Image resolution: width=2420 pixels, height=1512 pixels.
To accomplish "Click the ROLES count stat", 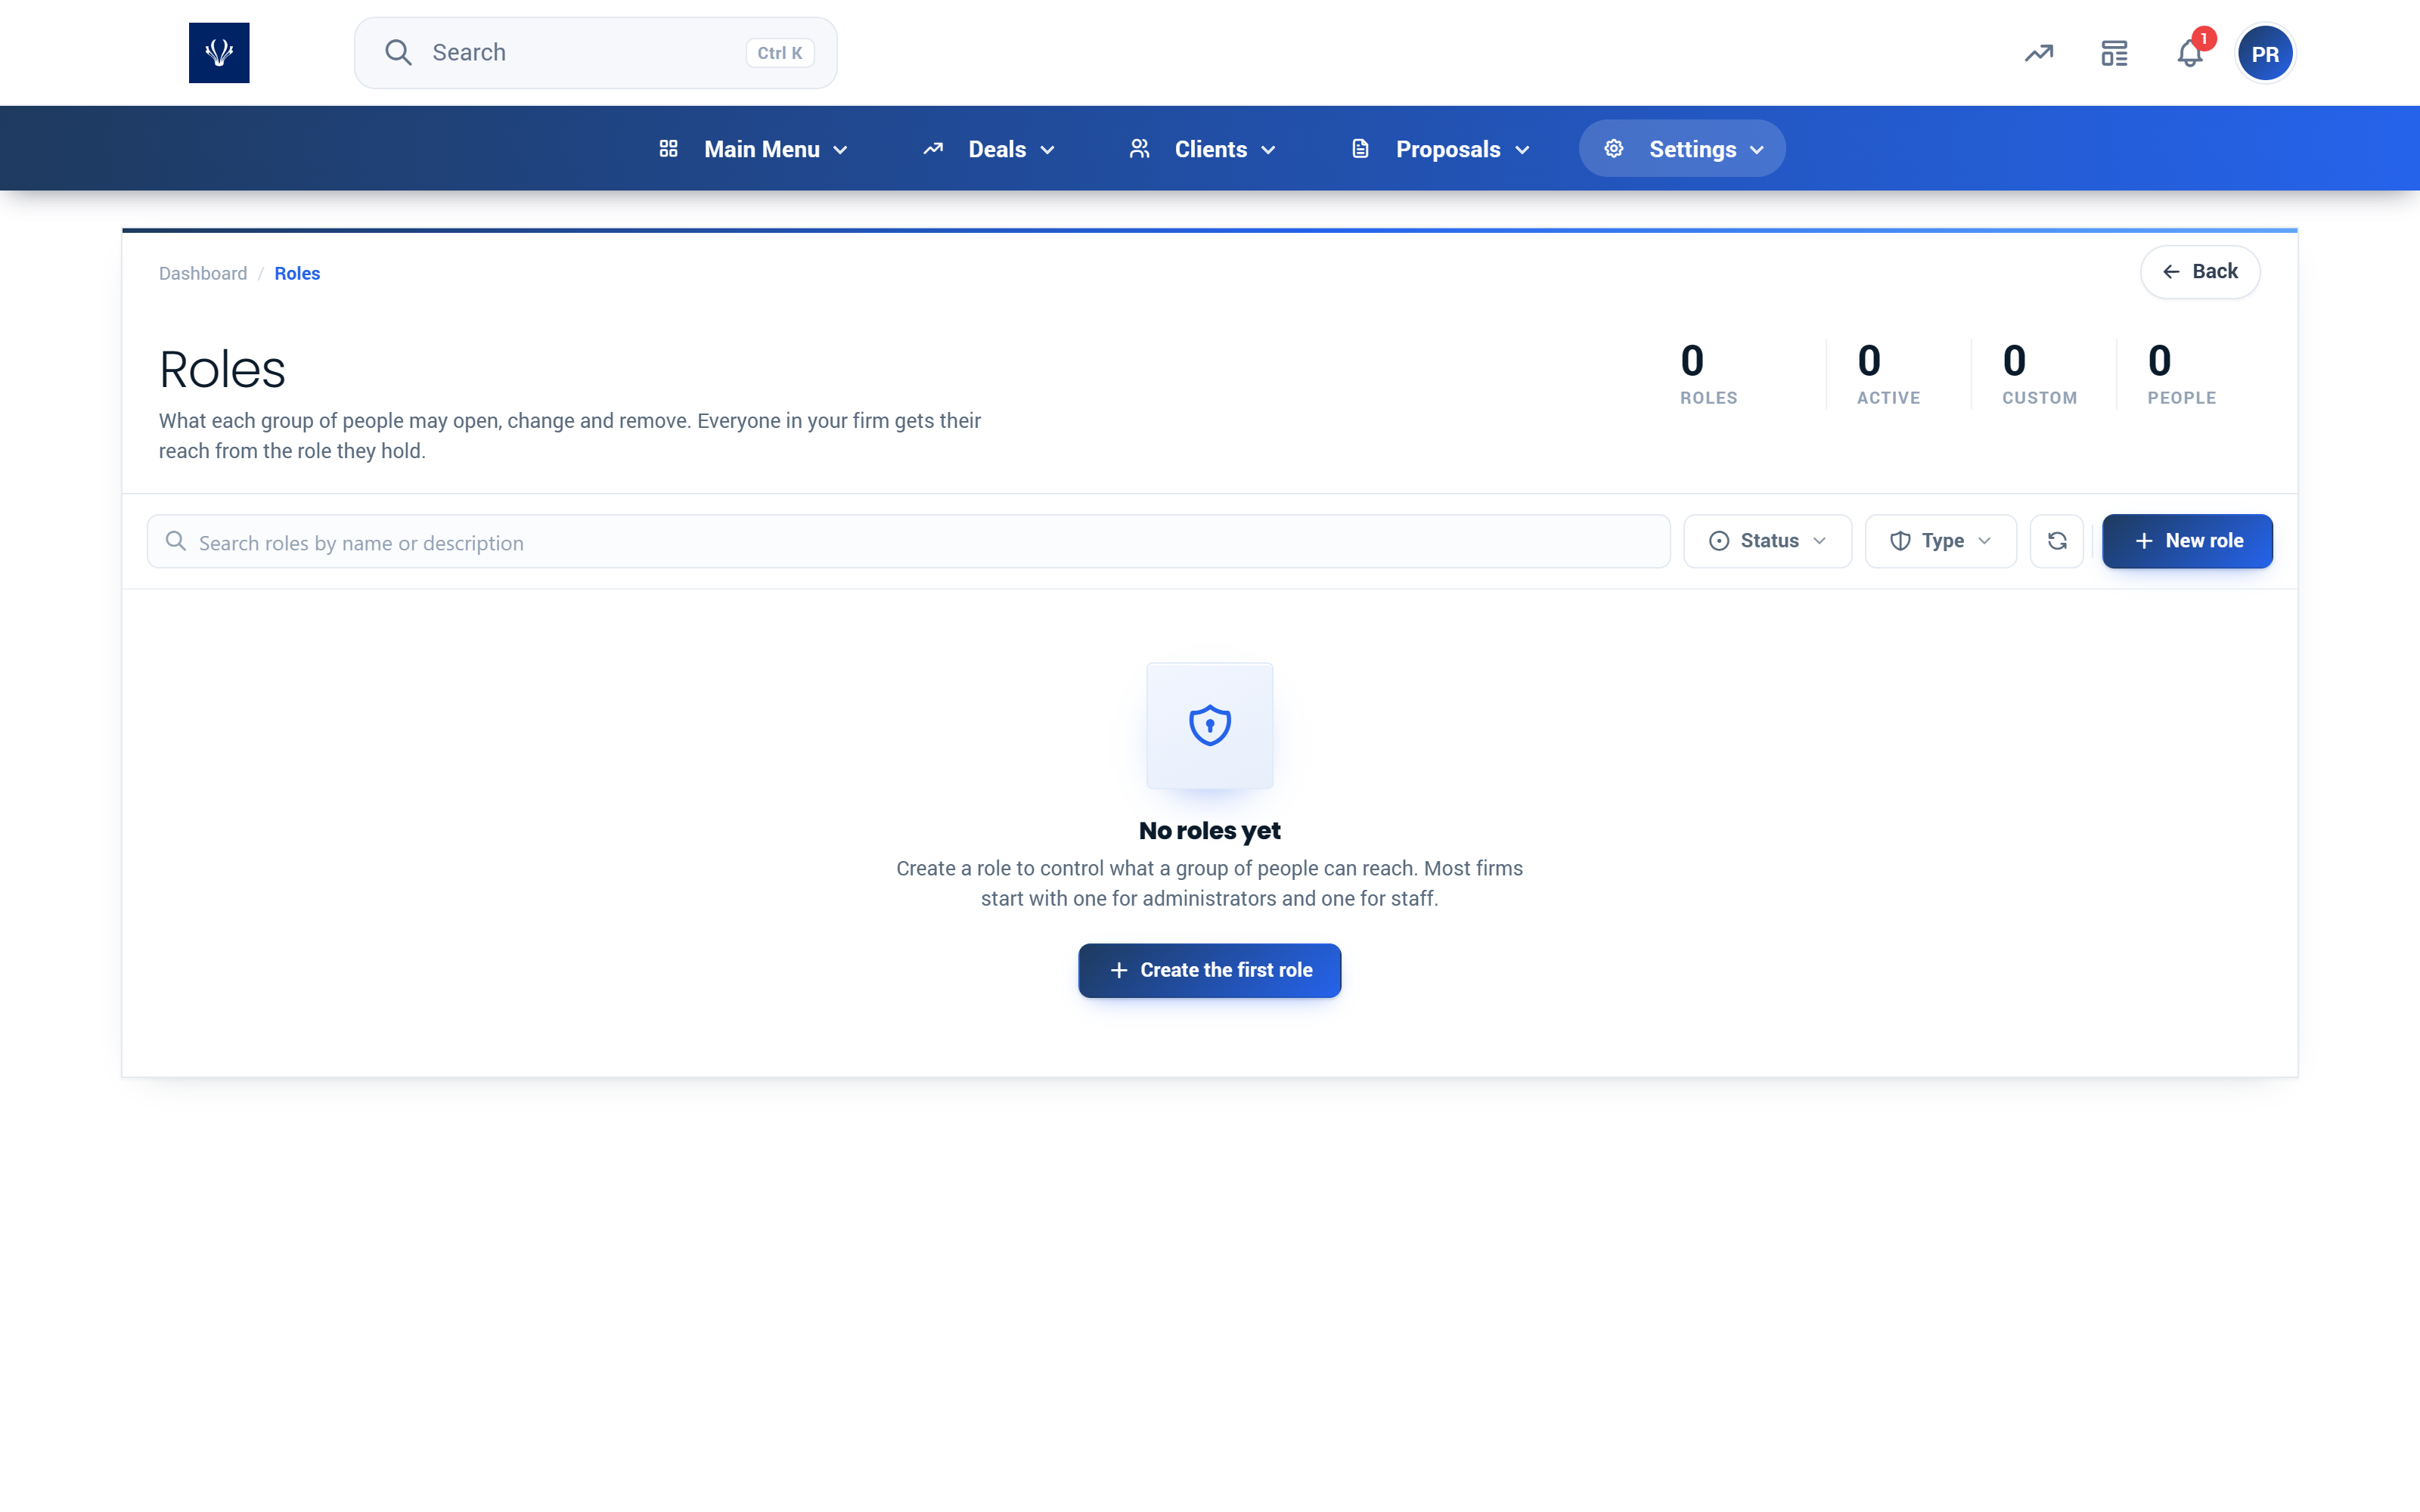I will click(x=1709, y=374).
